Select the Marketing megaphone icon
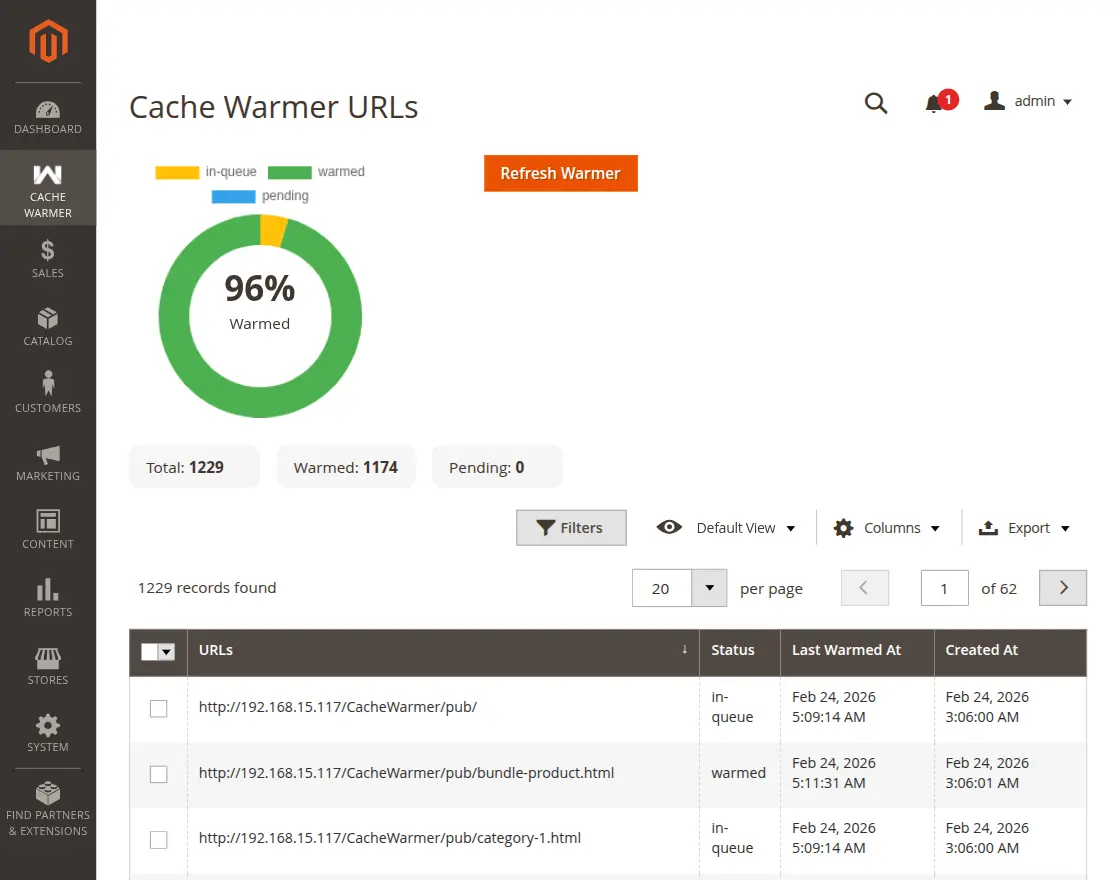1120x880 pixels. click(x=47, y=455)
